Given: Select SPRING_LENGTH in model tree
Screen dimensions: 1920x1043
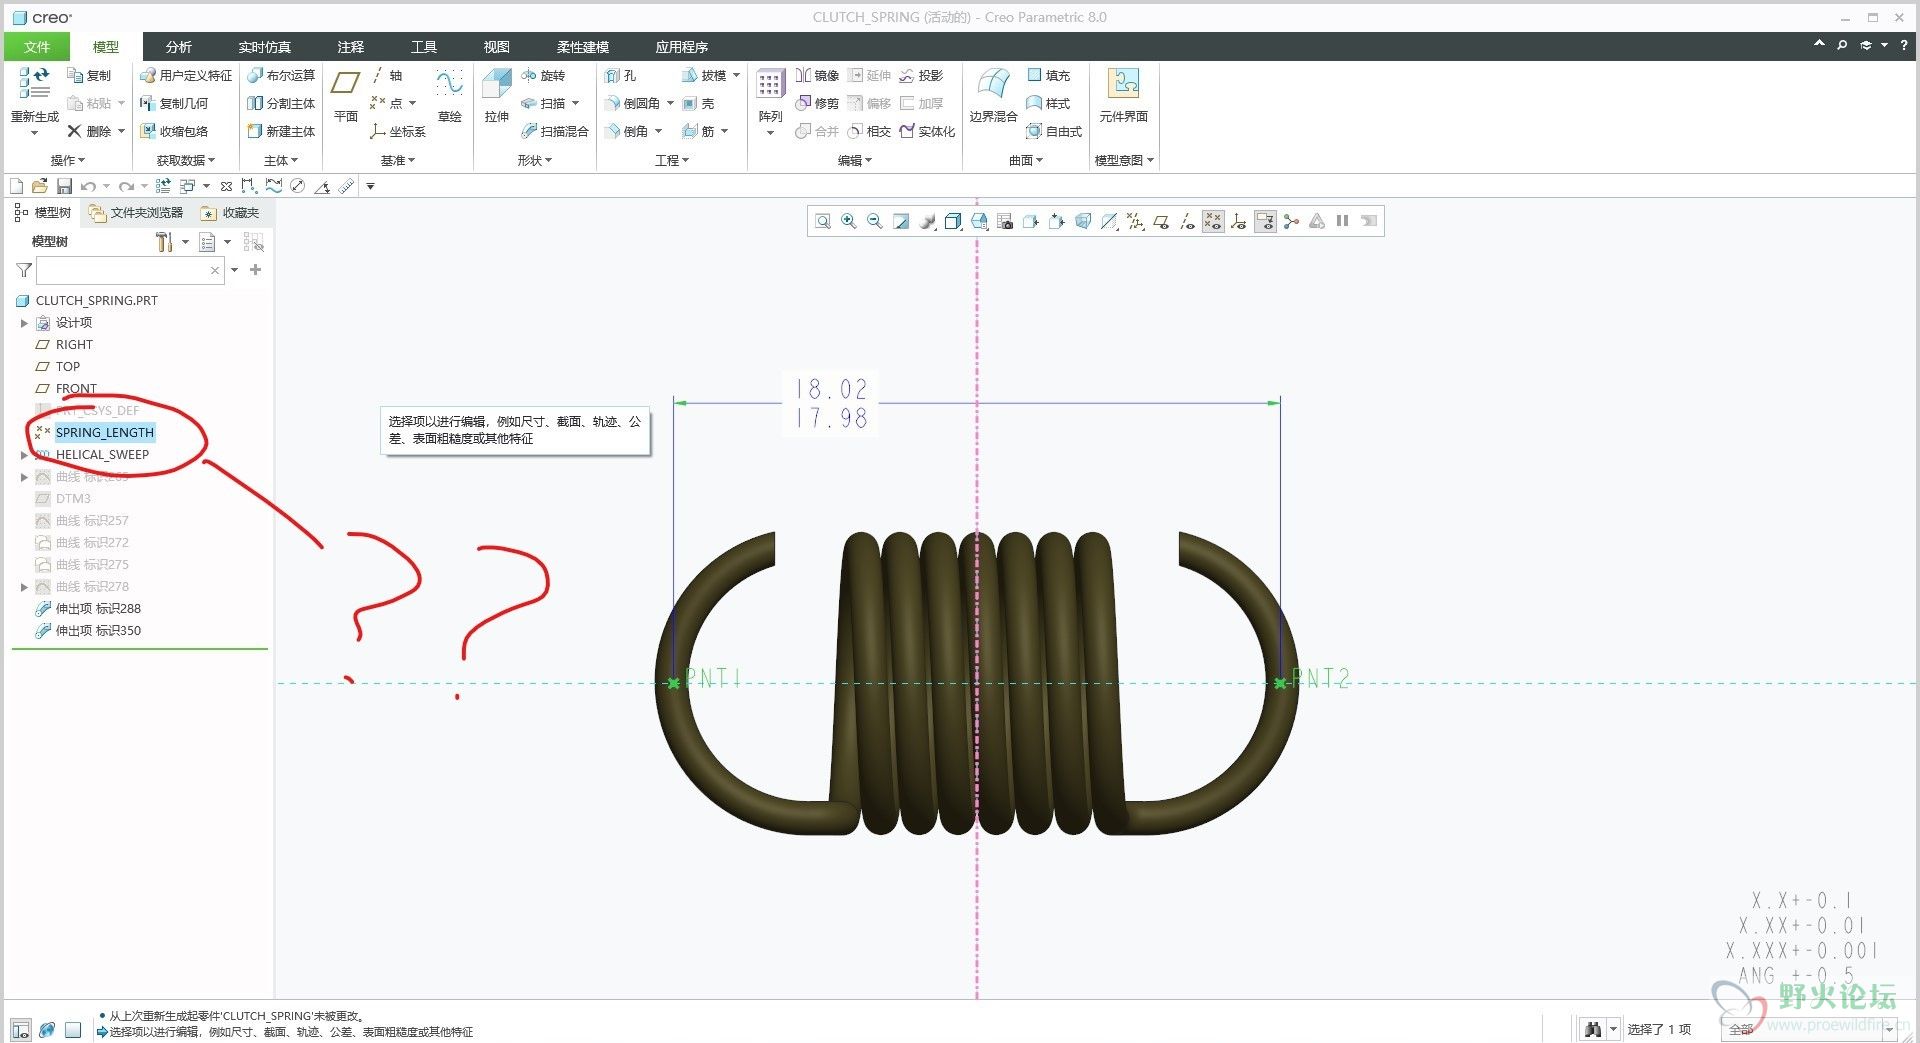Looking at the screenshot, I should click(104, 433).
